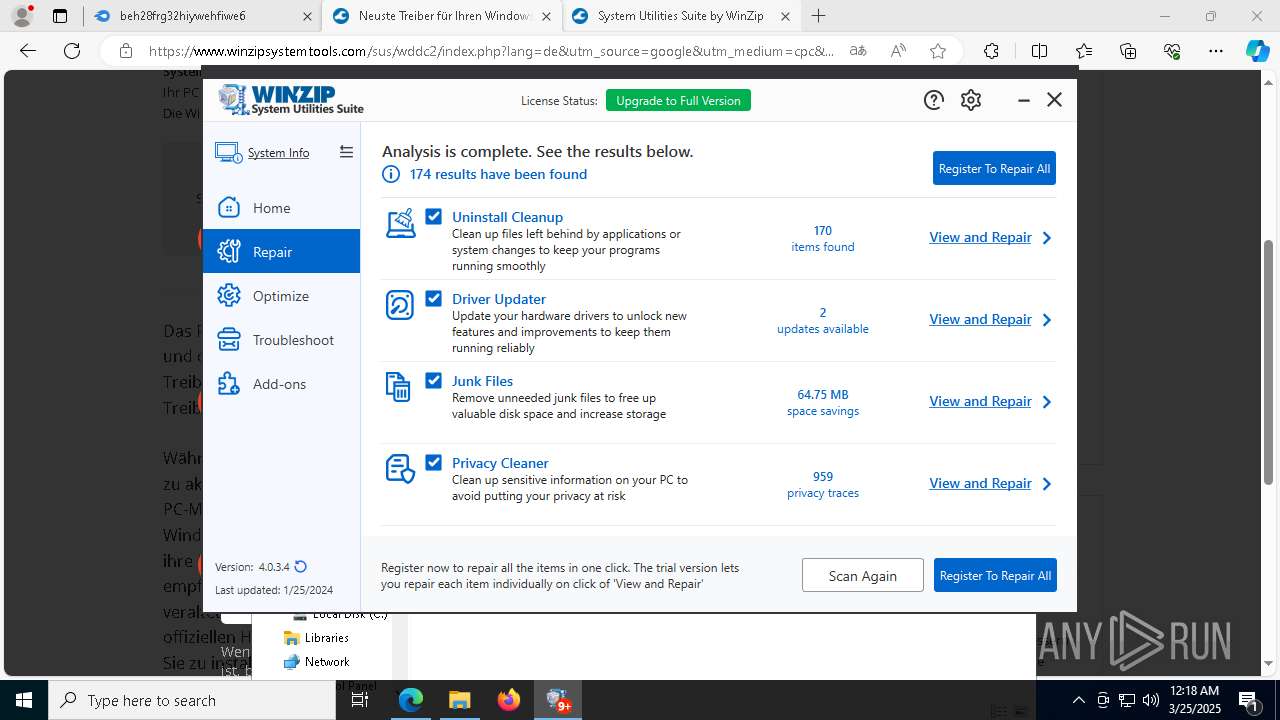Uncheck the Driver Updater checkbox
This screenshot has width=1280, height=720.
(x=433, y=298)
